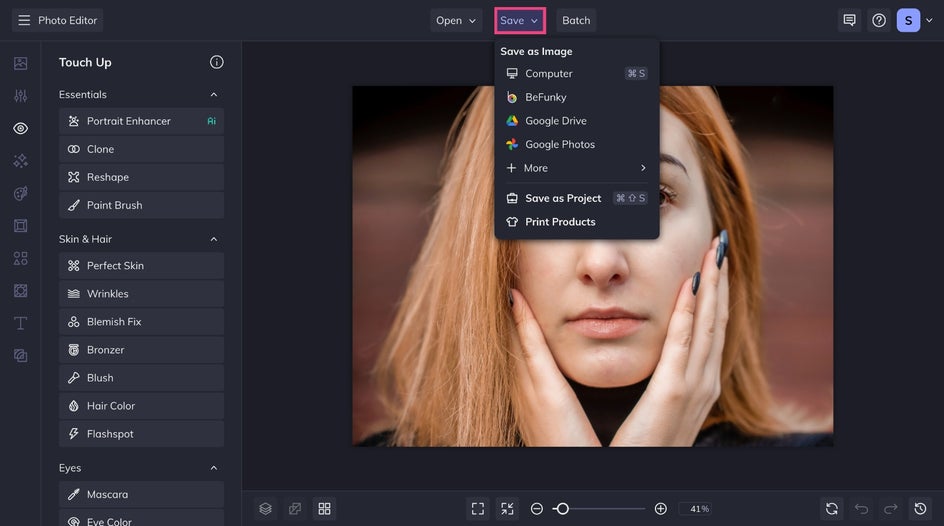Click the undo arrow icon
The height and width of the screenshot is (526, 944).
coord(861,509)
